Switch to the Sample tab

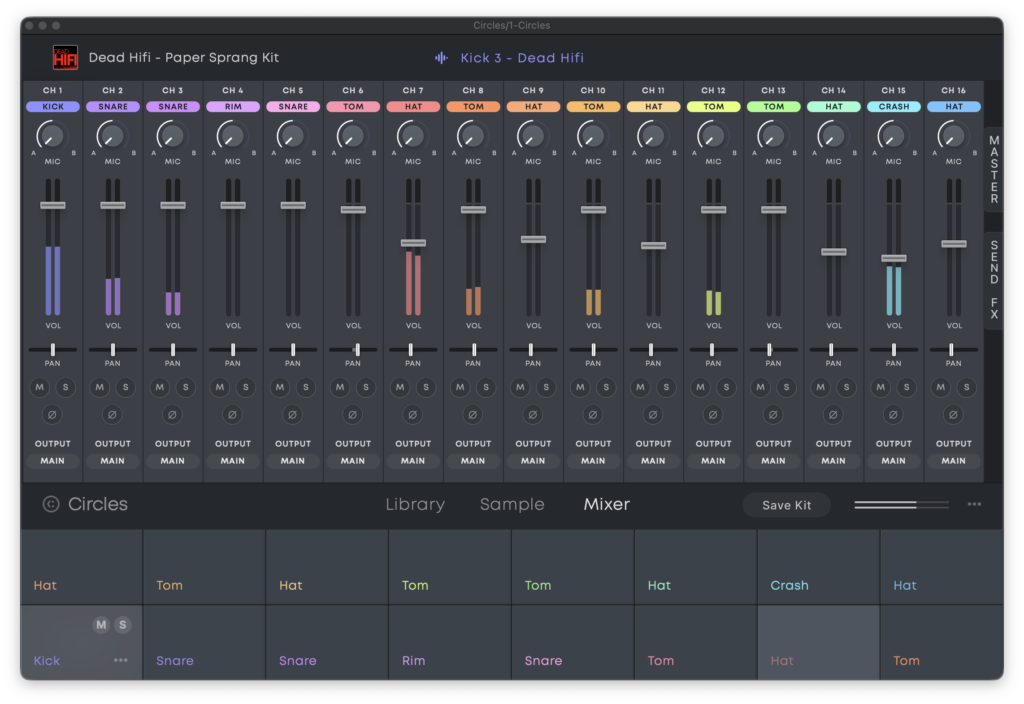click(x=512, y=504)
